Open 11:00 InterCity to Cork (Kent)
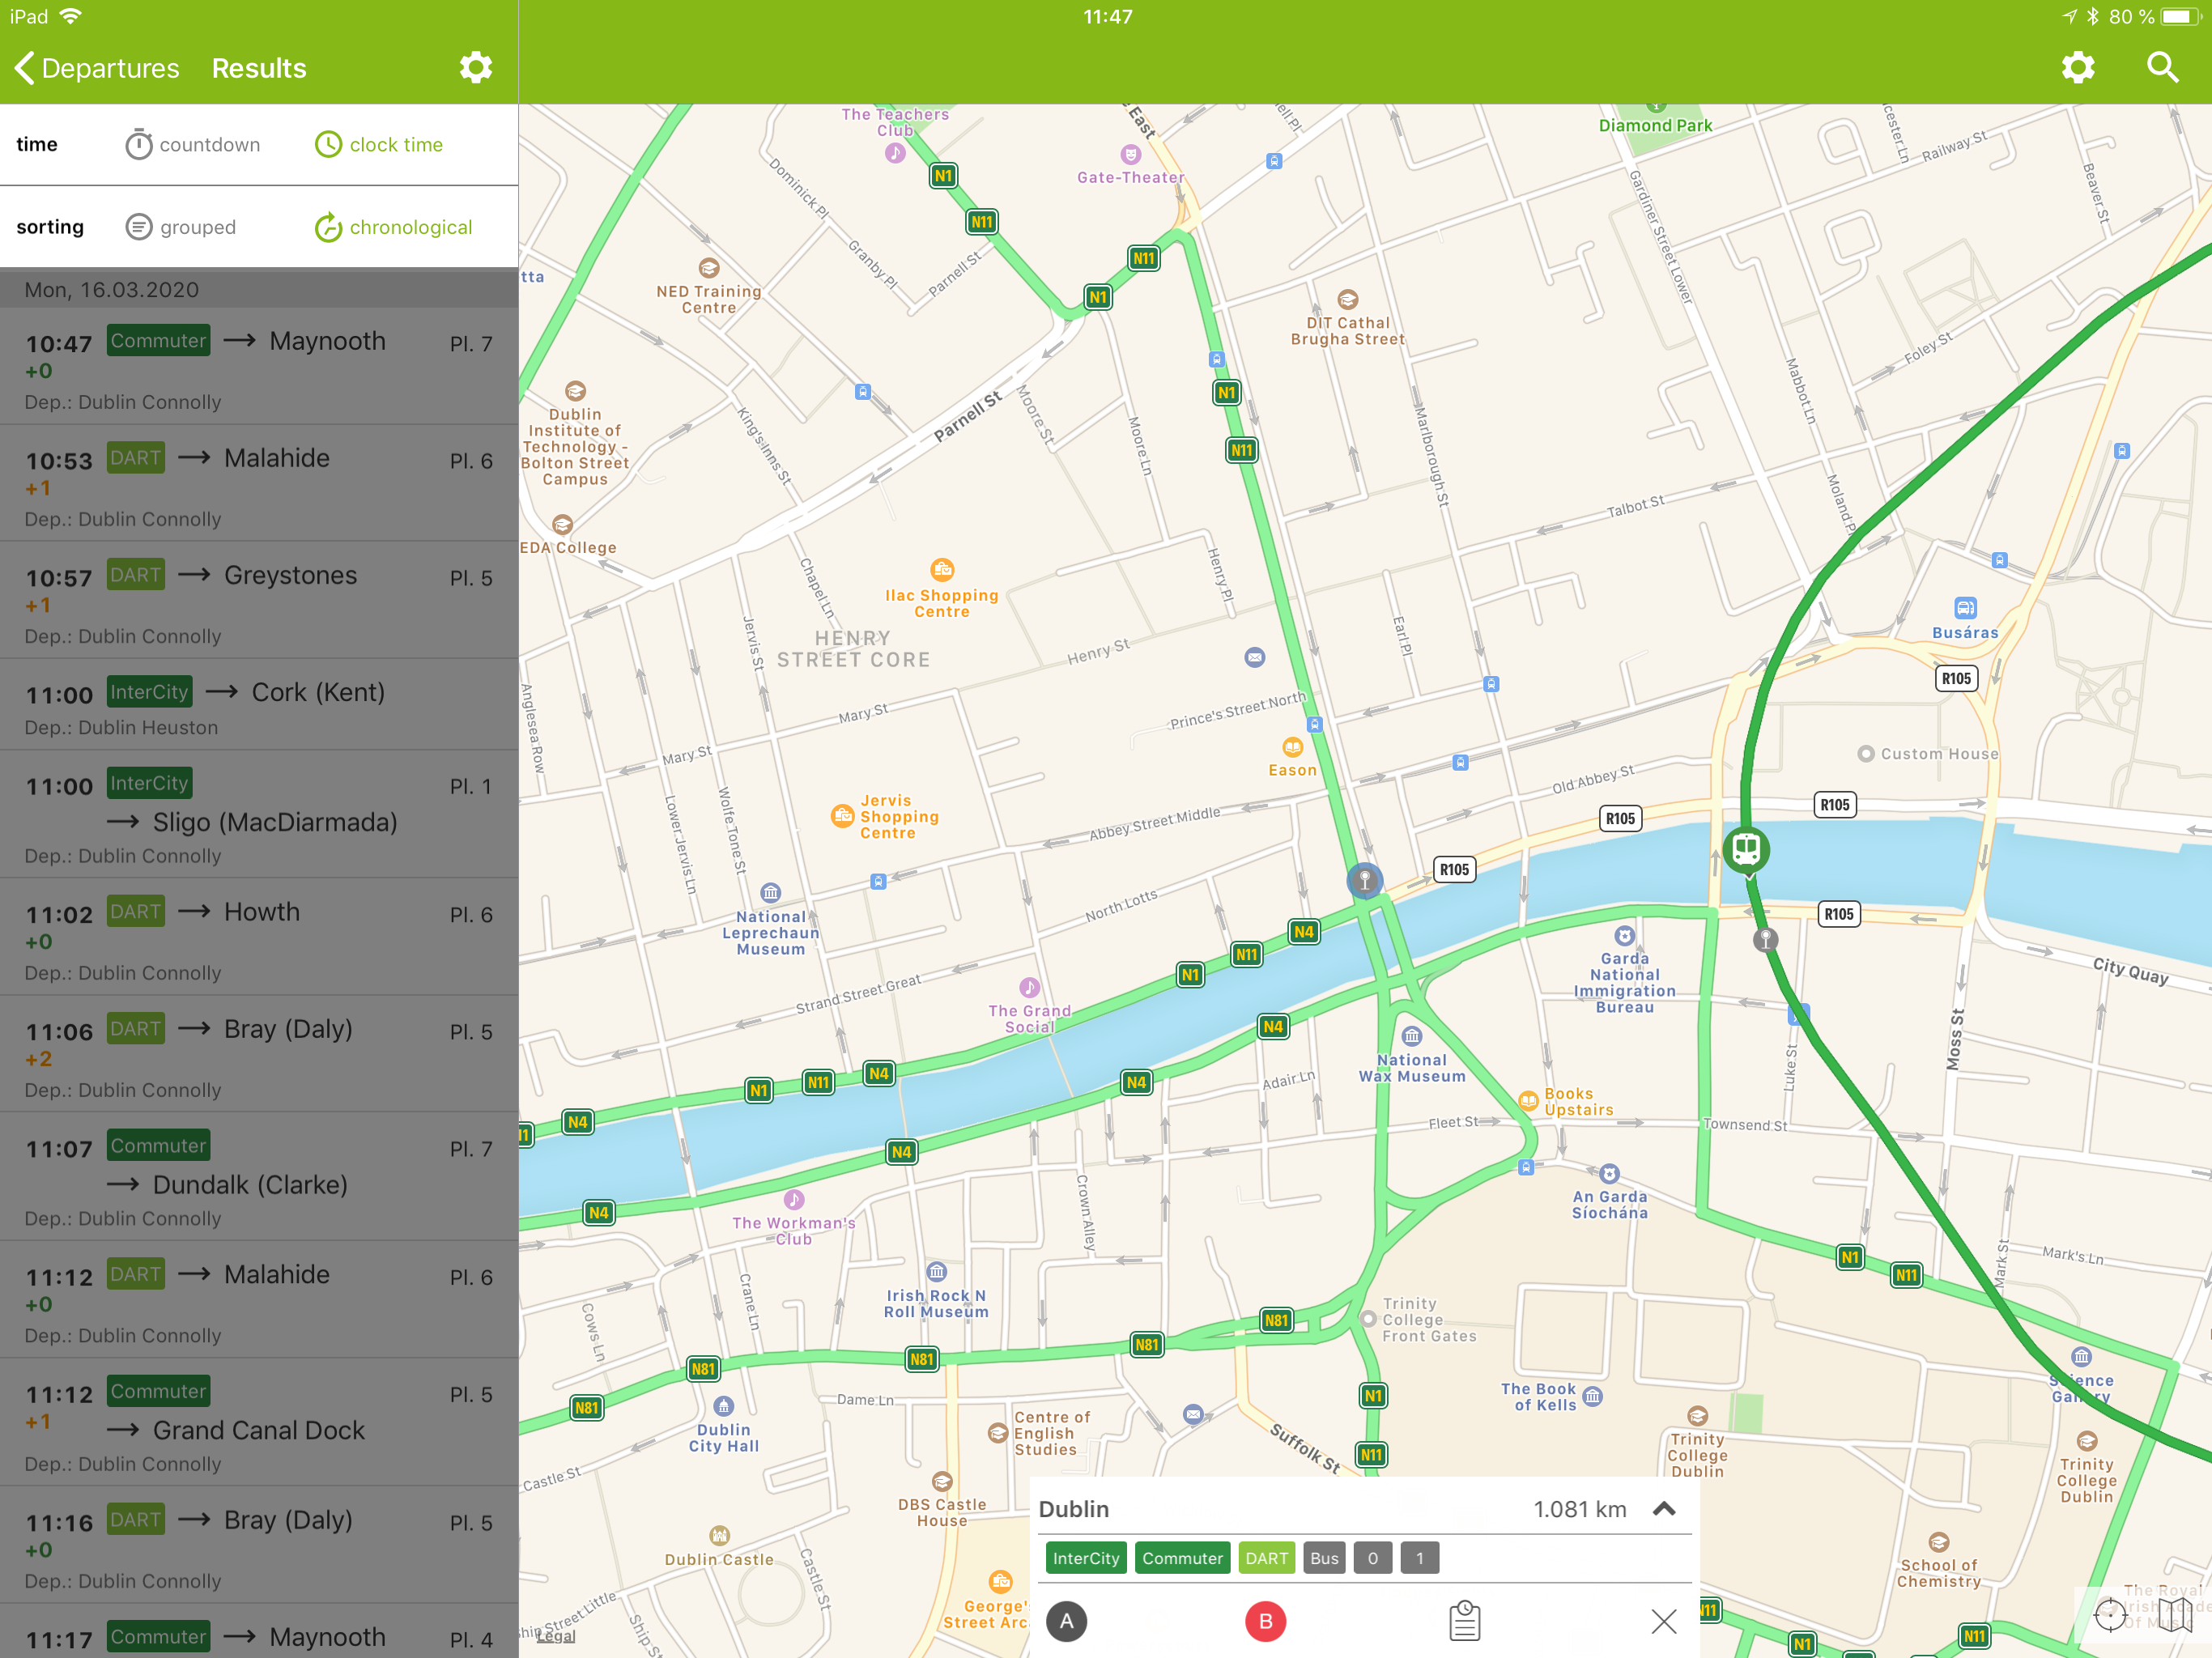The width and height of the screenshot is (2212, 1658). [x=259, y=705]
